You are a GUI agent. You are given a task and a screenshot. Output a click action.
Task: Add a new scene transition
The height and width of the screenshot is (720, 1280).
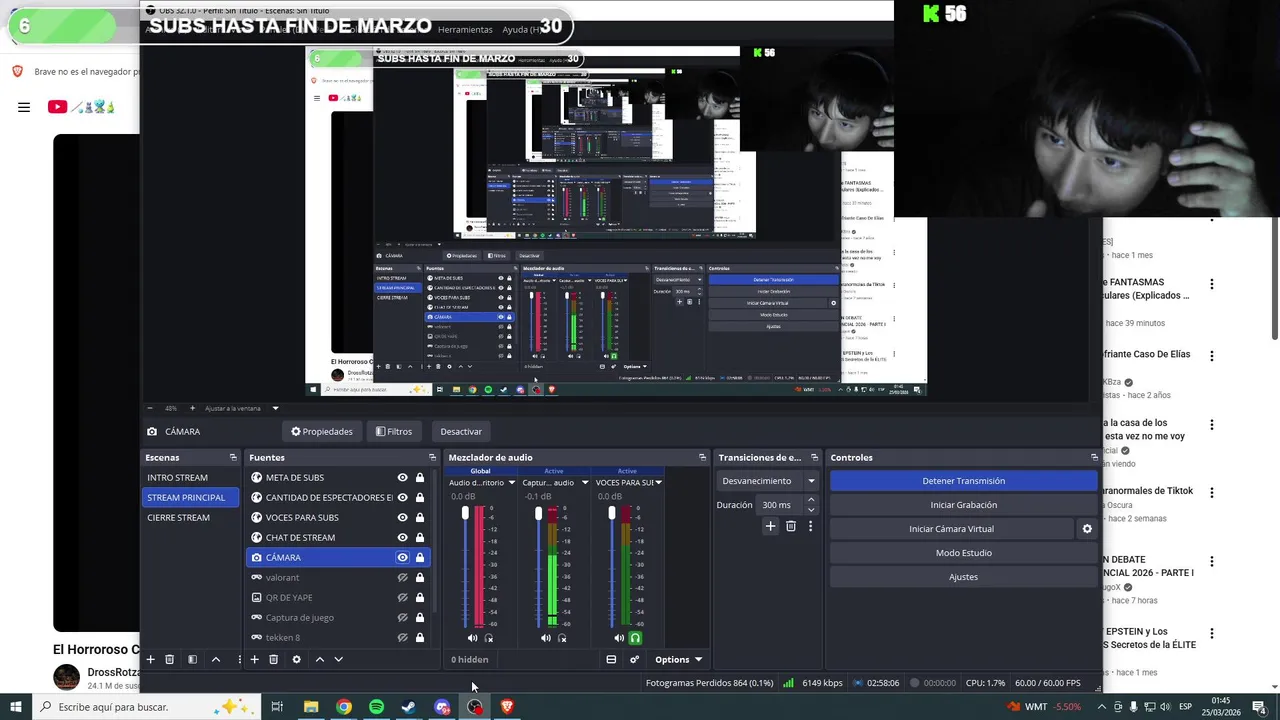coord(770,526)
